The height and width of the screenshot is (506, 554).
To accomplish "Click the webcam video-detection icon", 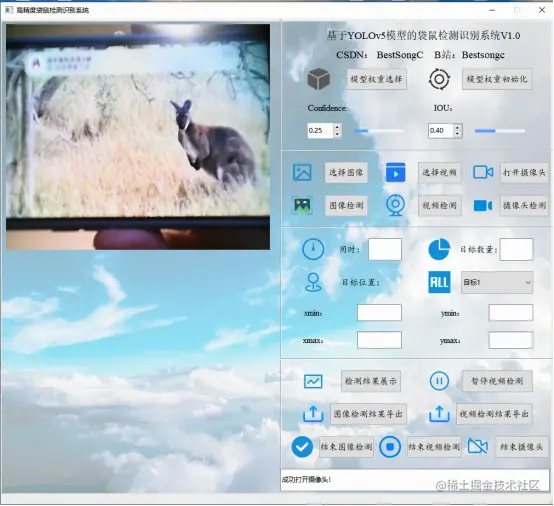I will (x=395, y=205).
